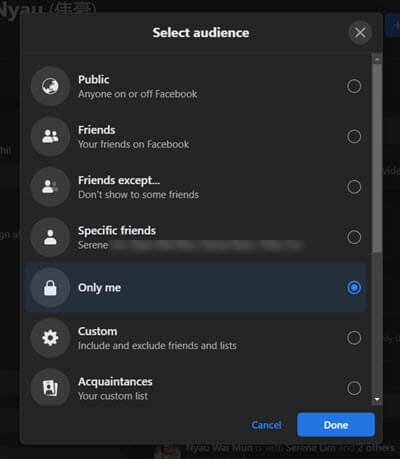Click the Public globe icon
400x459 pixels.
(50, 86)
